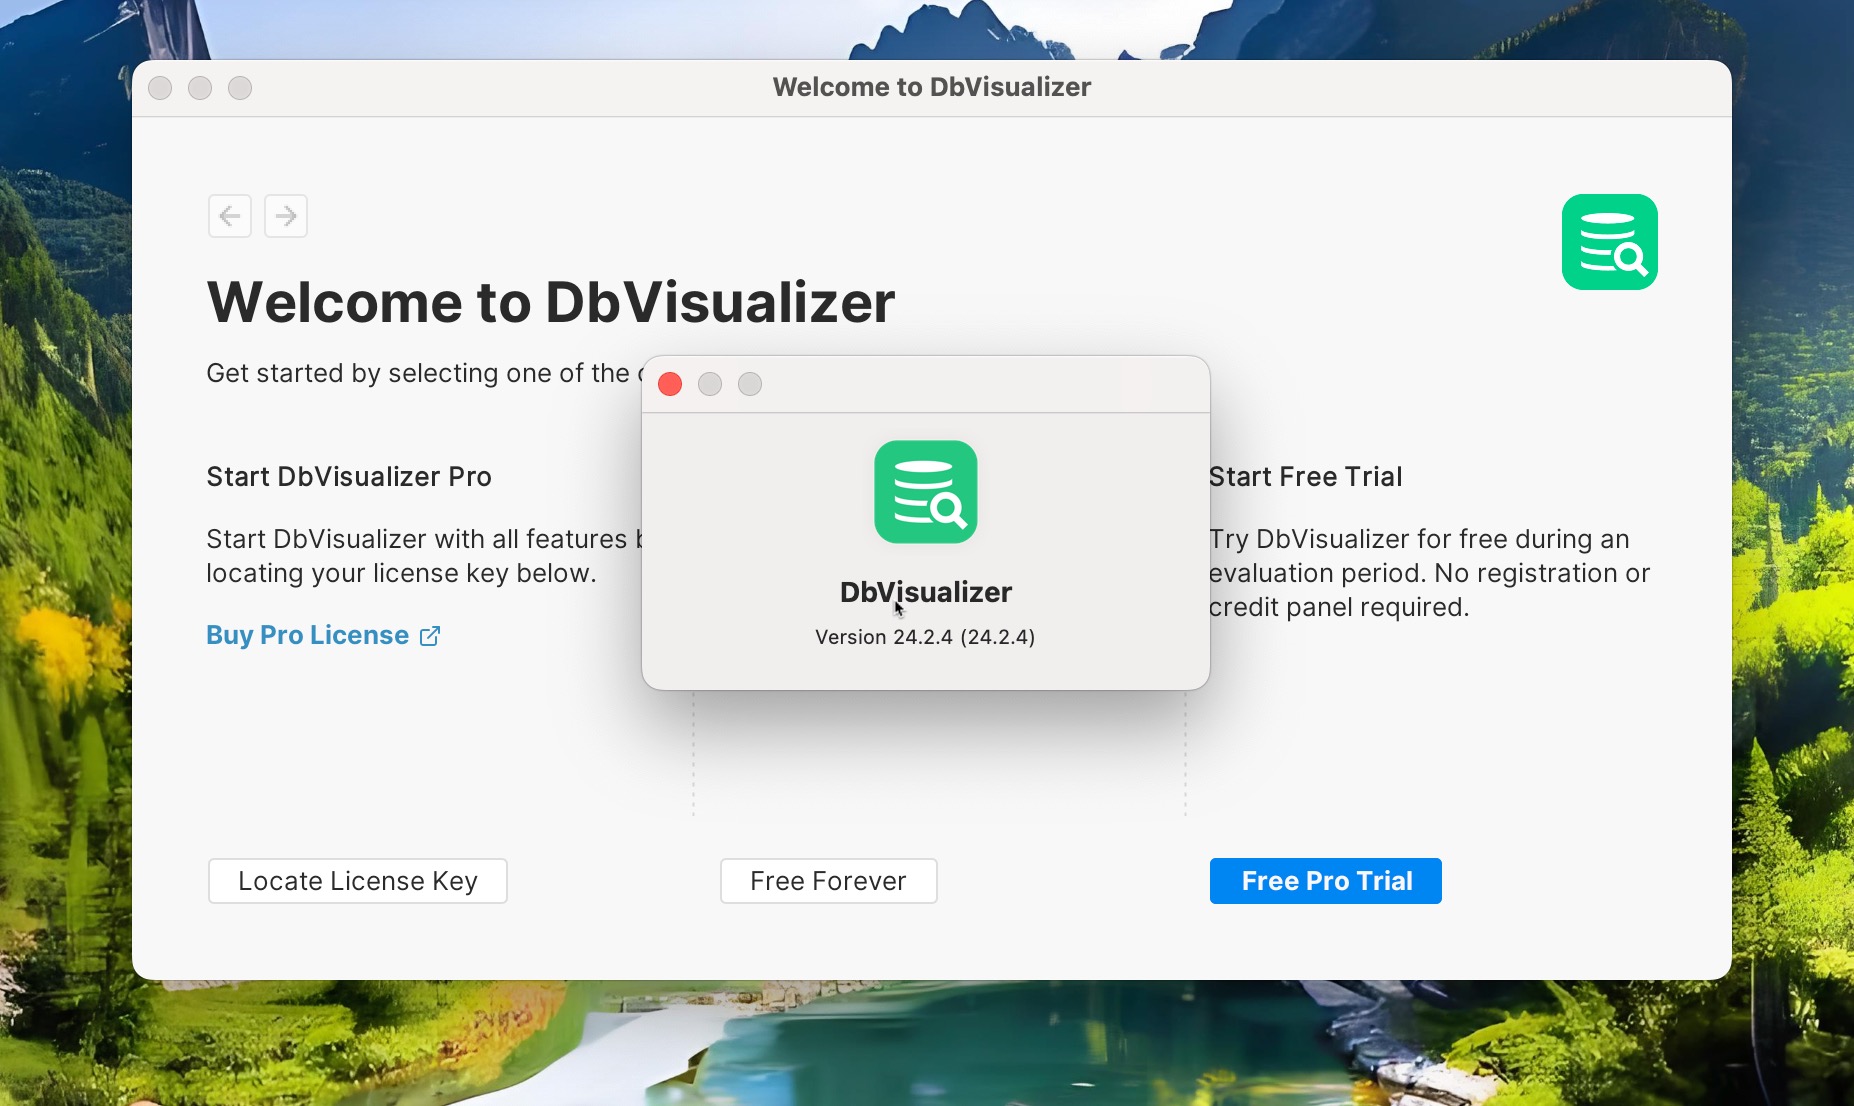Click the Locate License Key button
Screen dimensions: 1854x1106
click(358, 881)
